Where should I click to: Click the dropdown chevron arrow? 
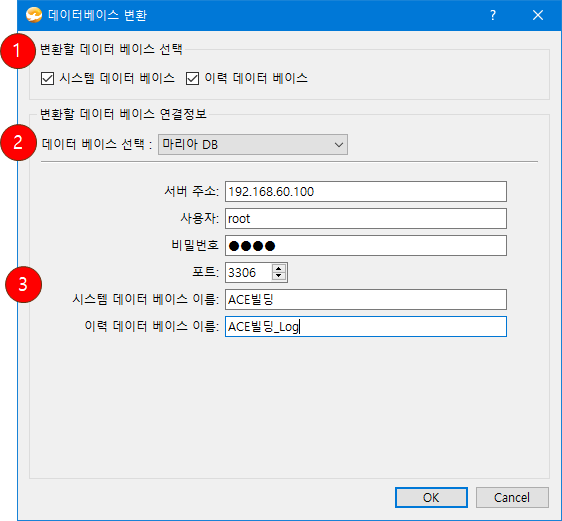338,145
